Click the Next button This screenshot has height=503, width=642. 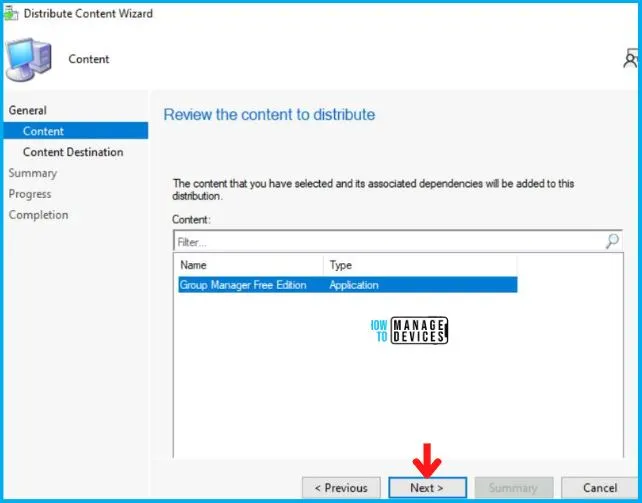(427, 487)
